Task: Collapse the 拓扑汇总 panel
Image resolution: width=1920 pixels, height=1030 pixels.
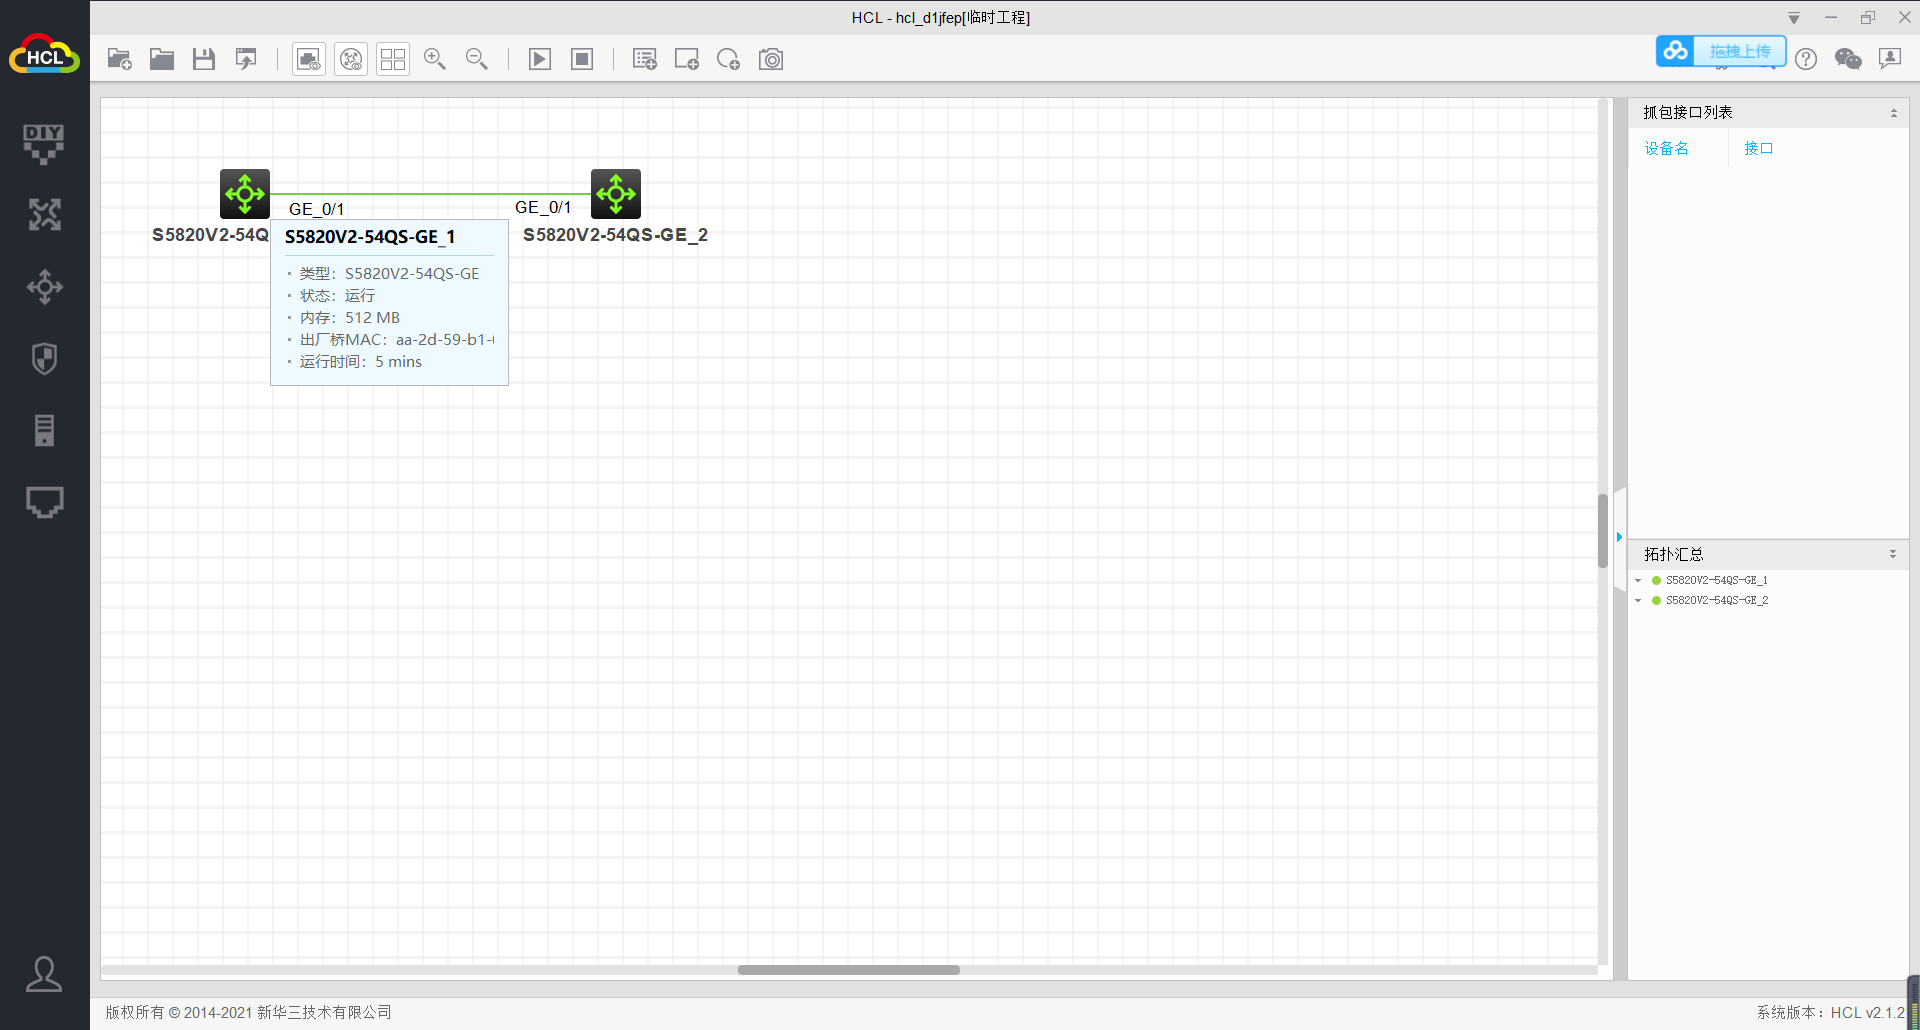Action: (1893, 554)
